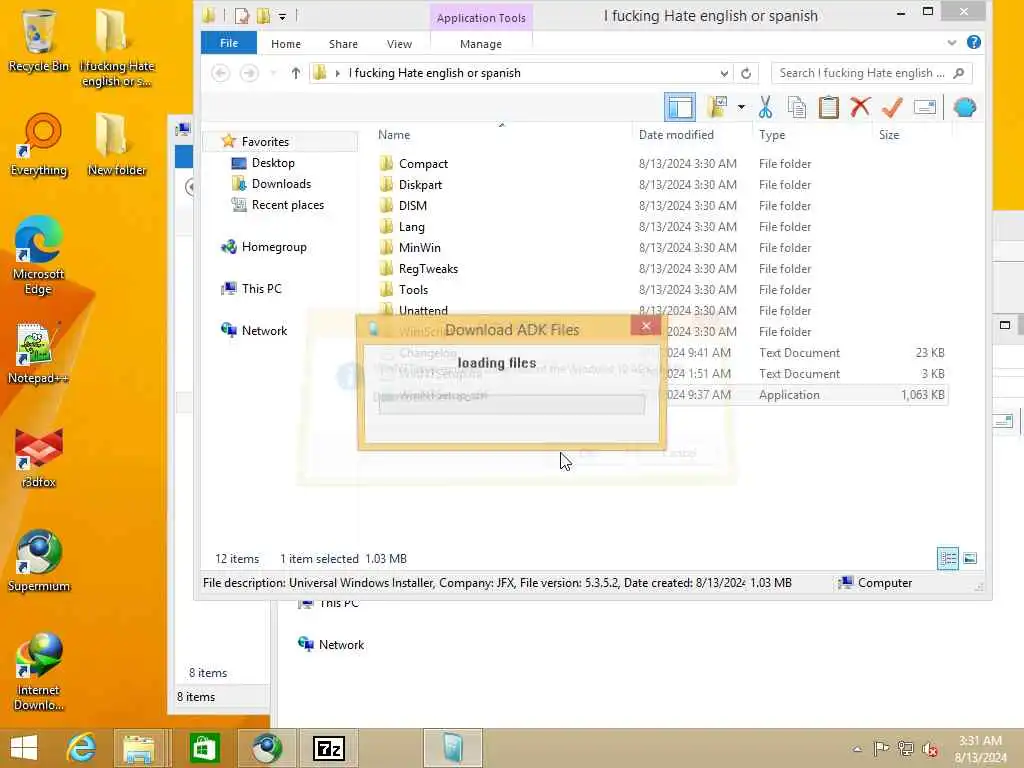Select the Compact folder row
The height and width of the screenshot is (768, 1024).
coord(662,163)
